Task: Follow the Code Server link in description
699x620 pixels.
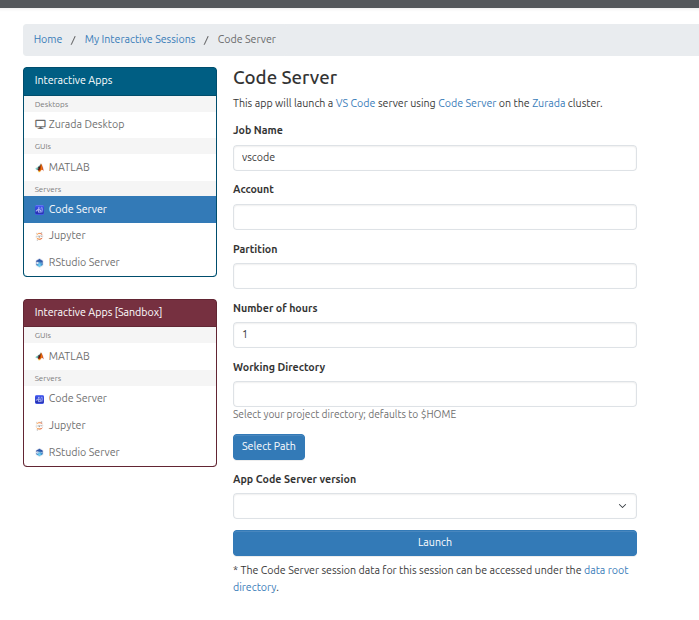Action: [467, 103]
